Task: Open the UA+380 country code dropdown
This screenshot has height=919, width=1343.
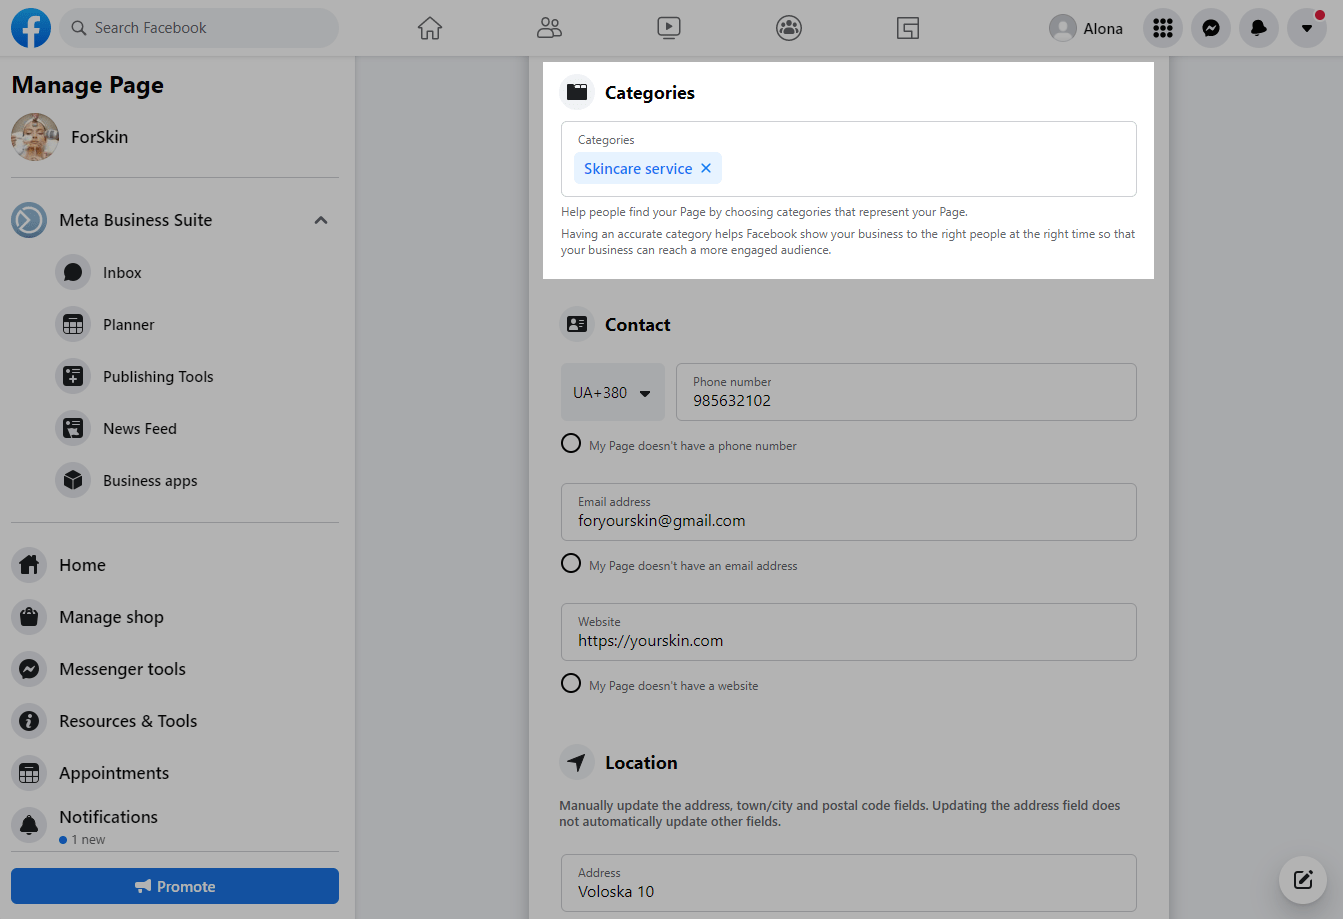Action: [x=612, y=392]
